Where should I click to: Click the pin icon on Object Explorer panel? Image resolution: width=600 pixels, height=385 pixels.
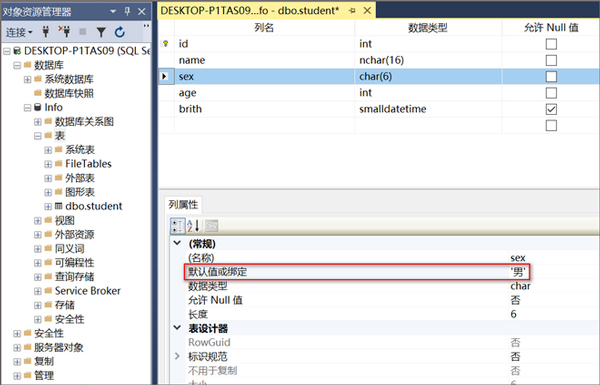127,11
